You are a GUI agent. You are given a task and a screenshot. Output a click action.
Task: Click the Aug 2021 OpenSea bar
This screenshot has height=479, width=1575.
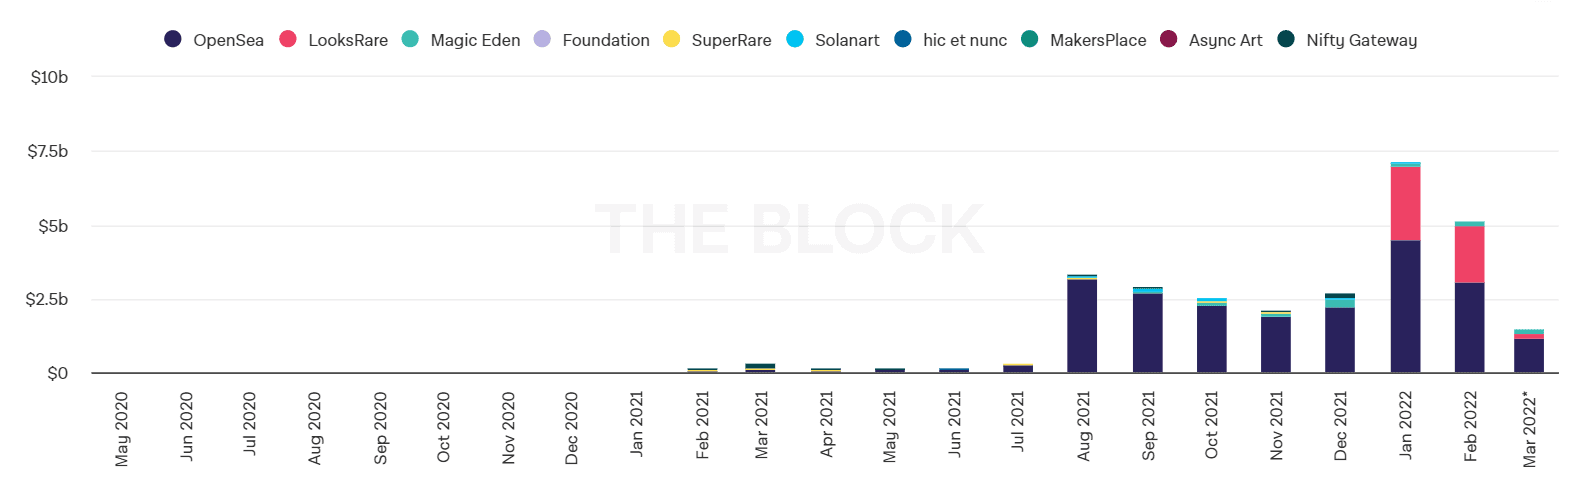click(x=1082, y=326)
